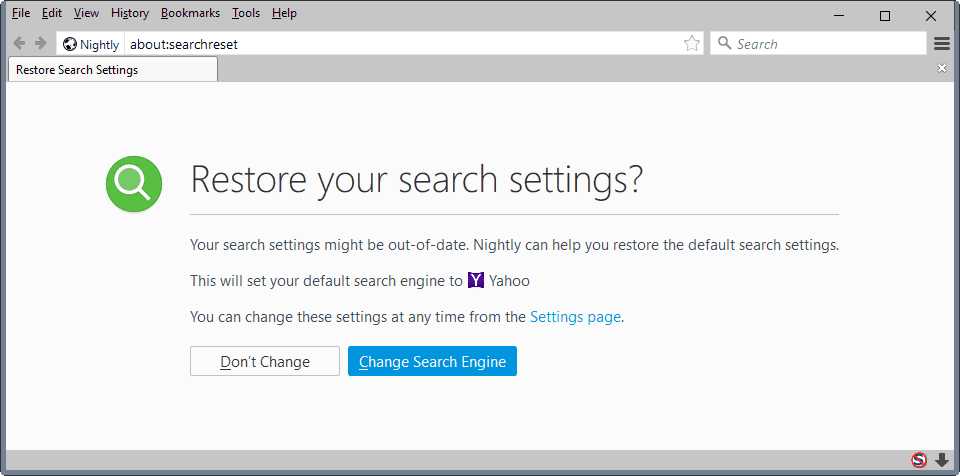This screenshot has height=476, width=960.
Task: Open the Edit menu
Action: (52, 13)
